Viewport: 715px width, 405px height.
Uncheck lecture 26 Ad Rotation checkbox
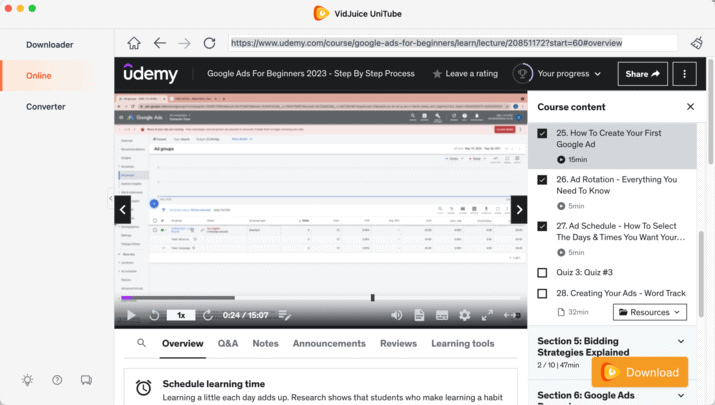(542, 180)
